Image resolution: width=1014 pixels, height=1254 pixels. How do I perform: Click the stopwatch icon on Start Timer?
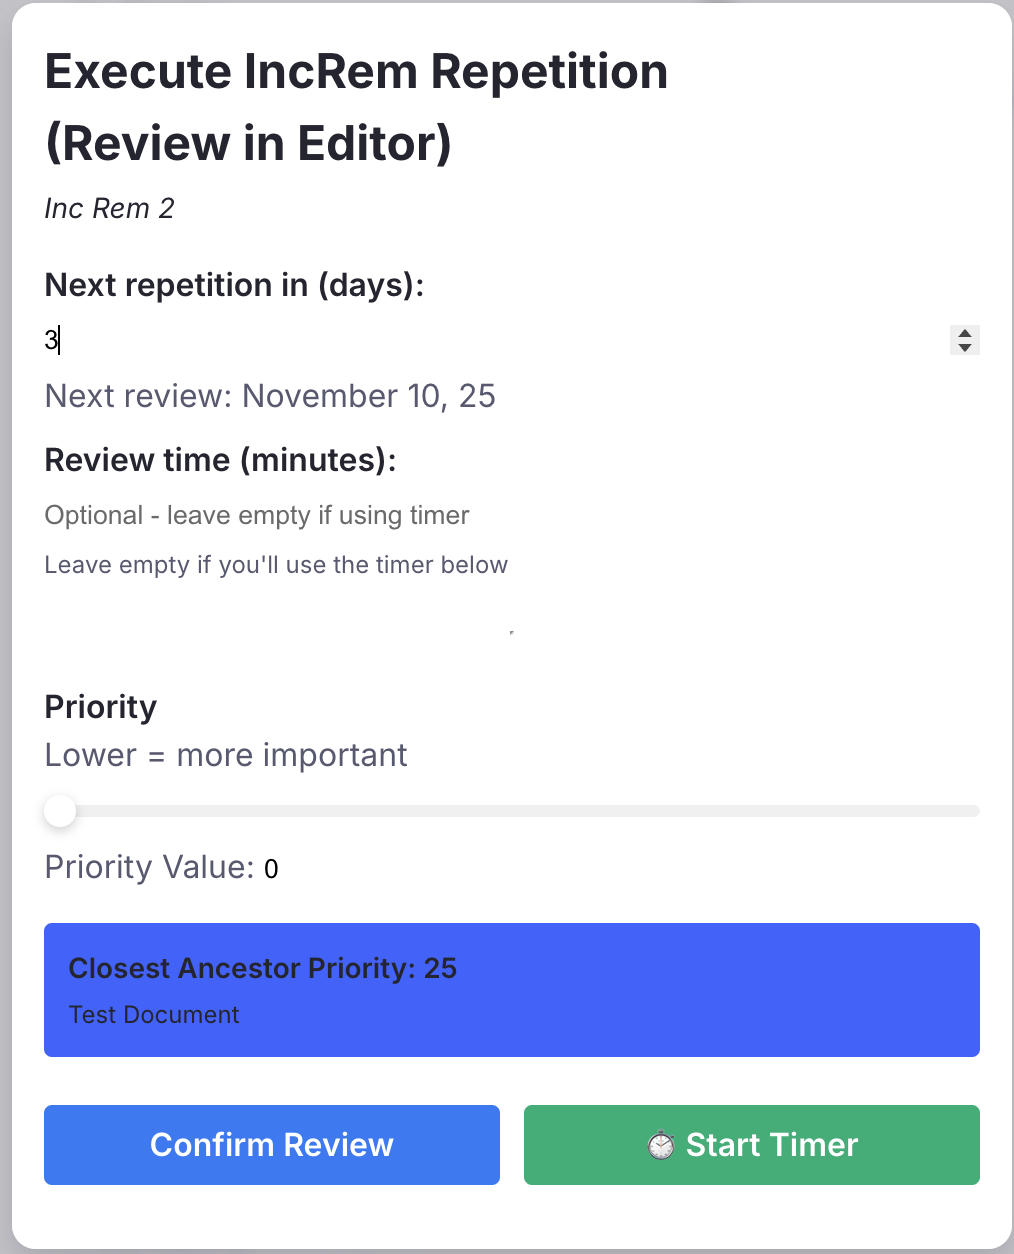point(660,1145)
